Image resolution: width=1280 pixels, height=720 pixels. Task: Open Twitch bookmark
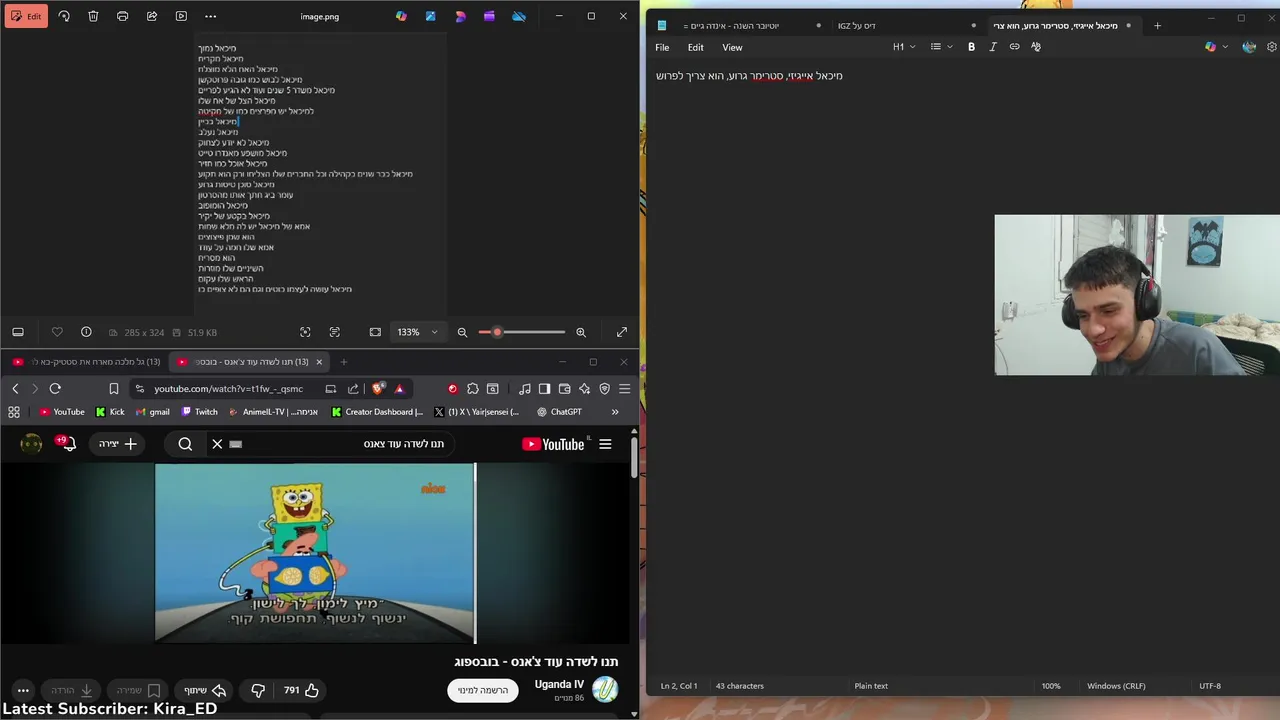(x=199, y=412)
